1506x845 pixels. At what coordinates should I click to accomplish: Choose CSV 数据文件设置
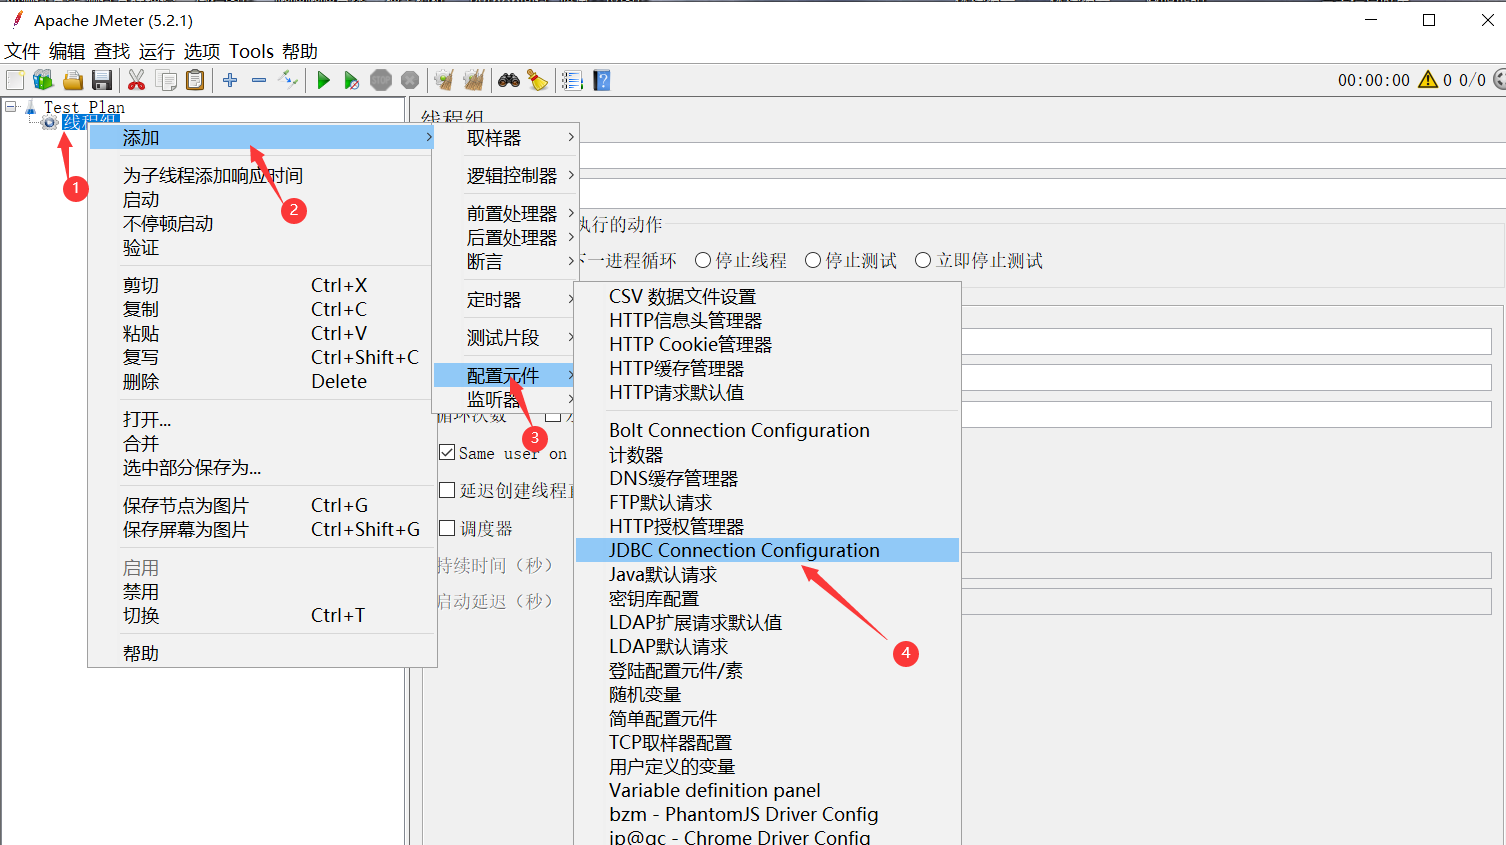(x=767, y=296)
